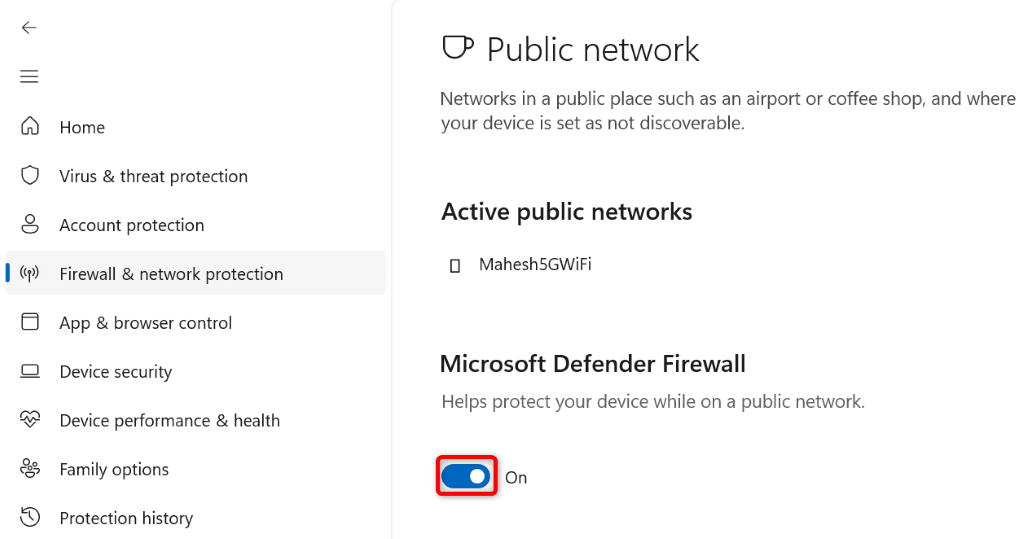Navigate to Device security

click(115, 372)
